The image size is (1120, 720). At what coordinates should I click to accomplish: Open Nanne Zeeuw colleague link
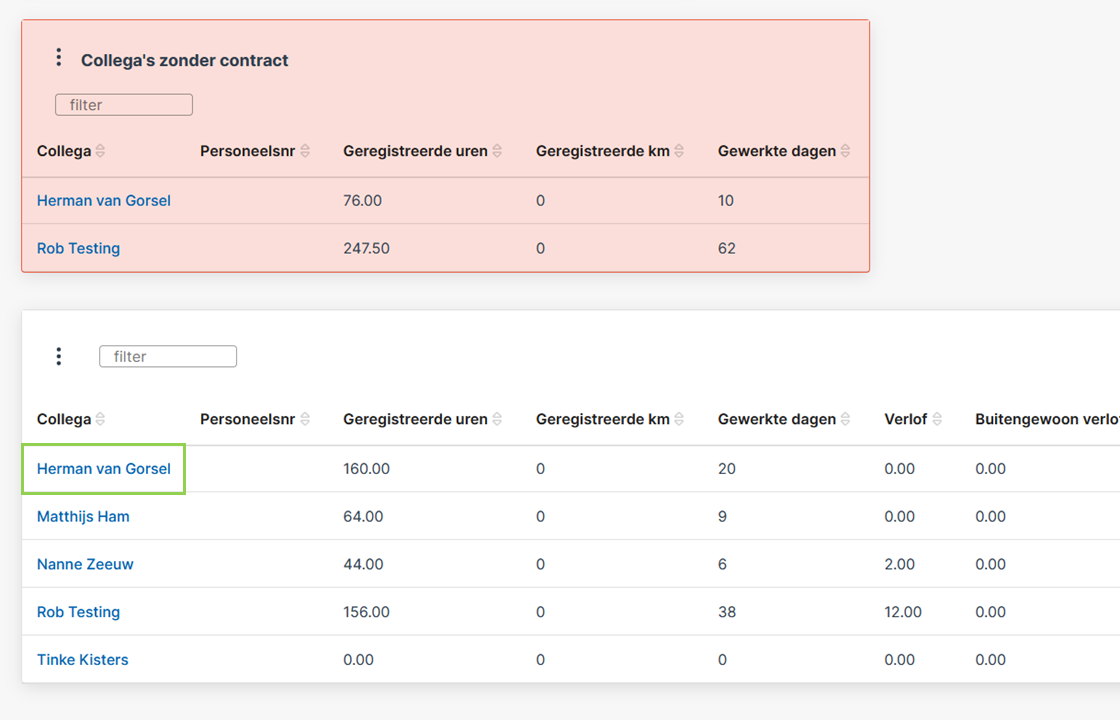(85, 564)
